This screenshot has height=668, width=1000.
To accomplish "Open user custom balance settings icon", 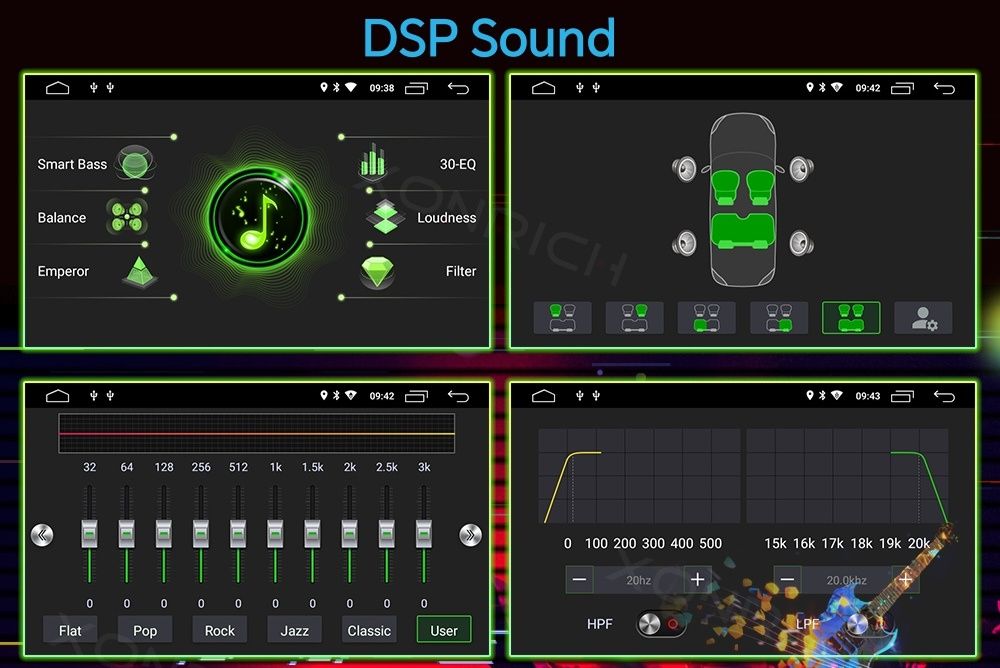I will (923, 318).
